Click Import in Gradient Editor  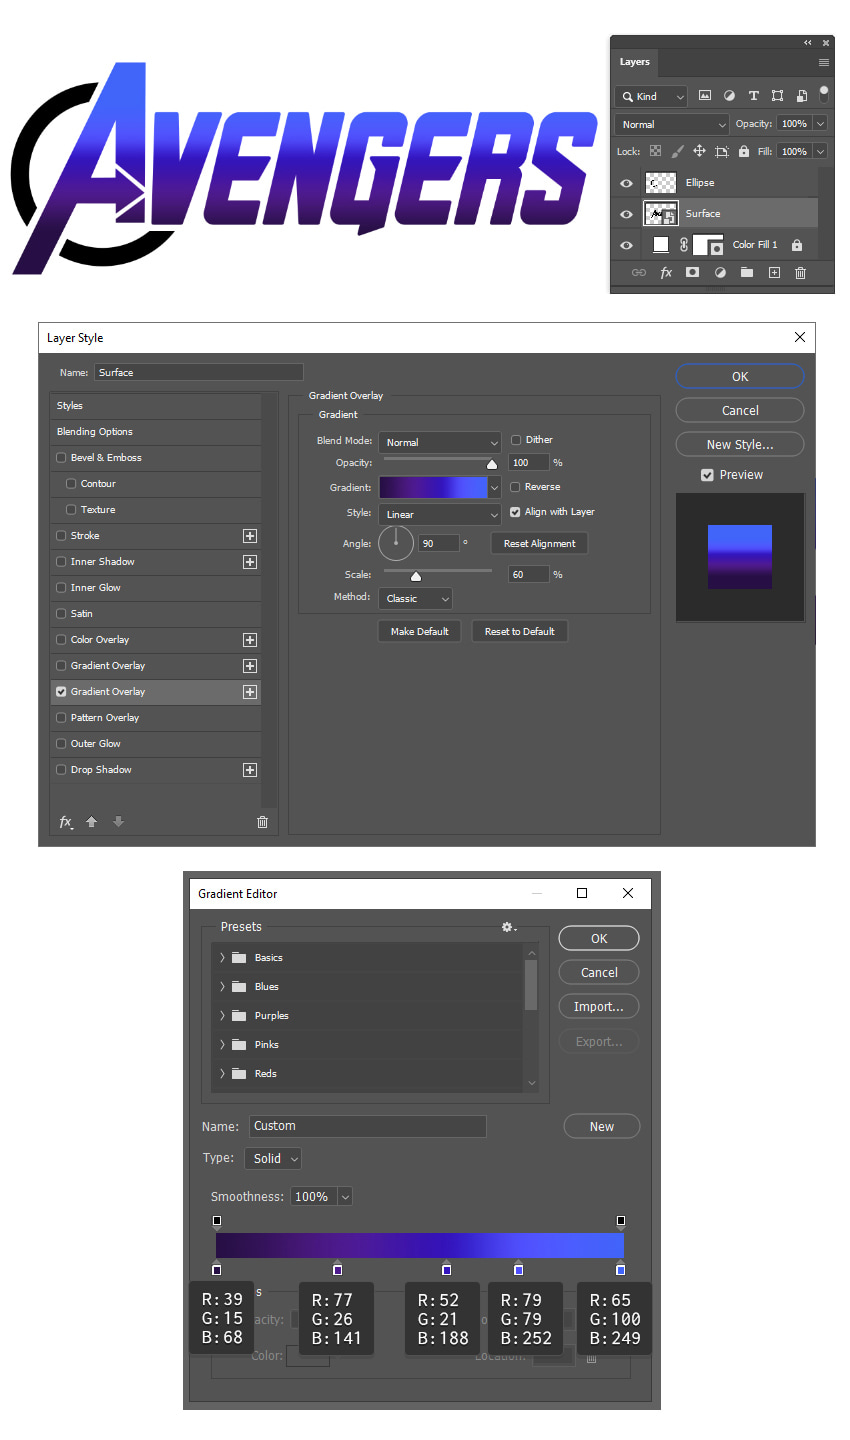click(599, 1006)
